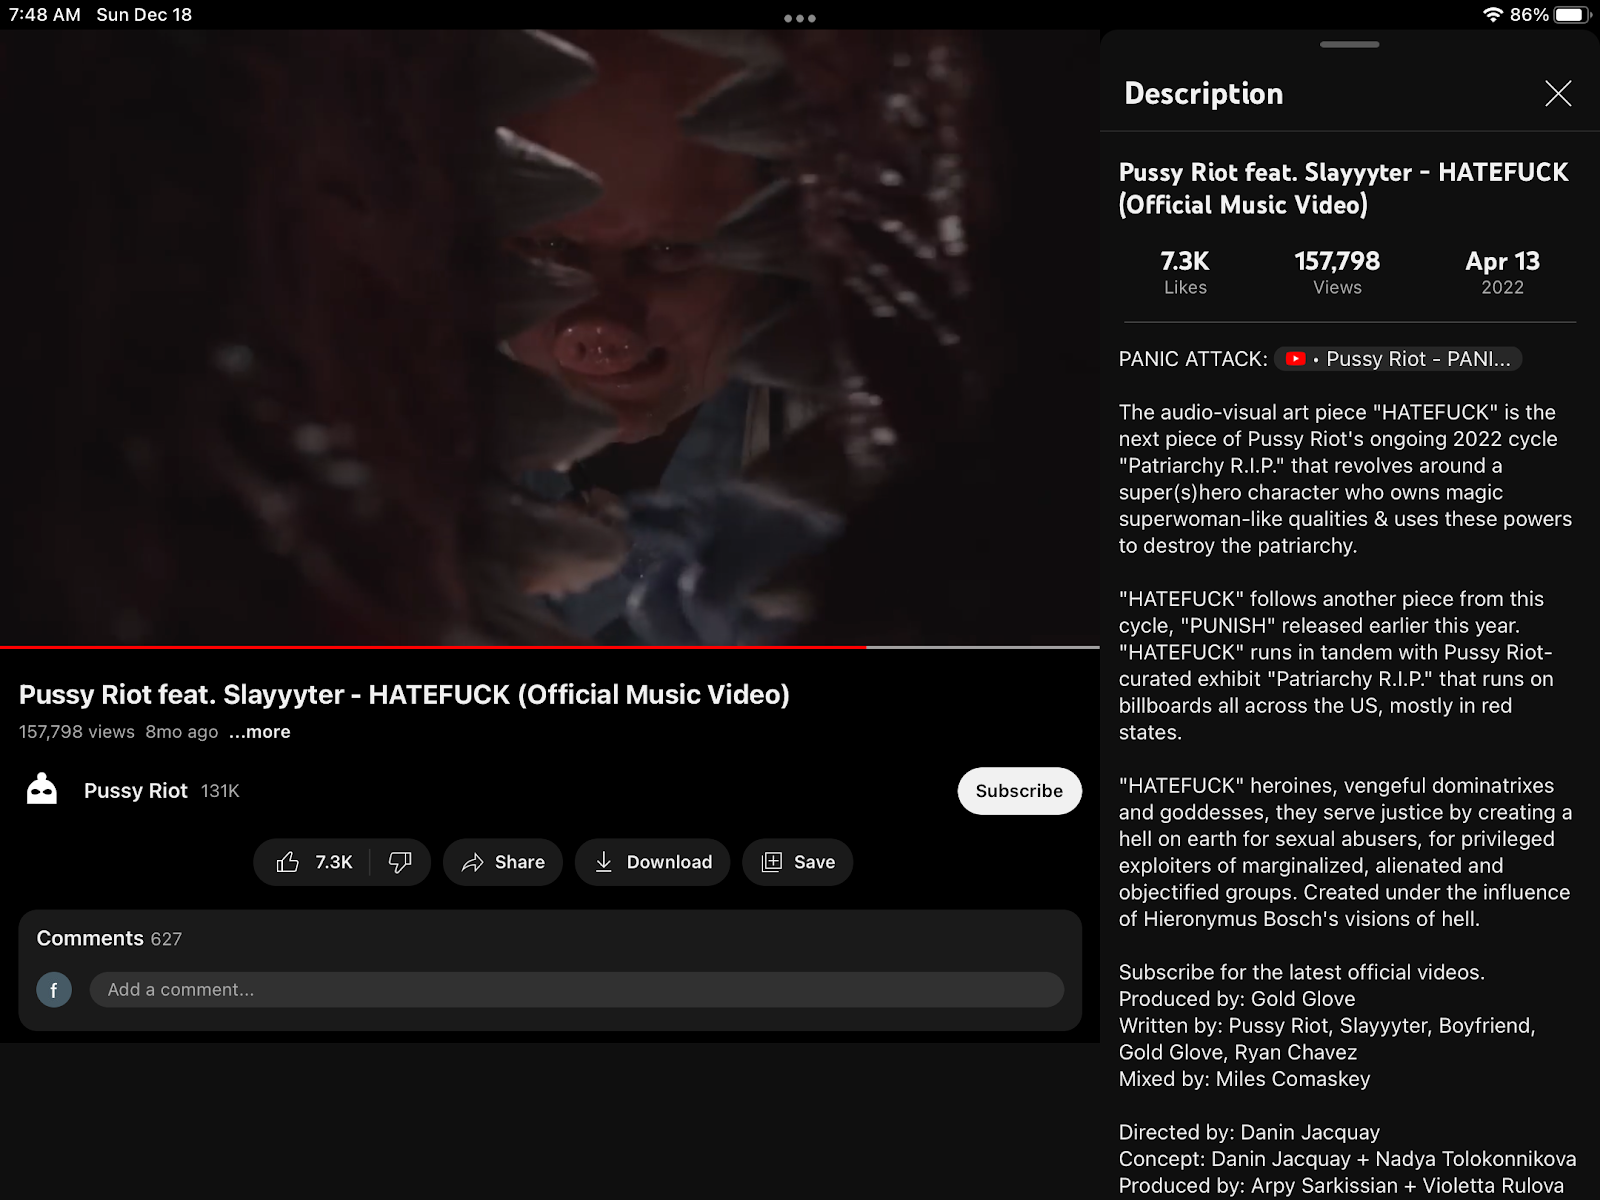This screenshot has height=1200, width=1600.
Task: Tap the Wi-Fi status icon
Action: pos(1492,15)
